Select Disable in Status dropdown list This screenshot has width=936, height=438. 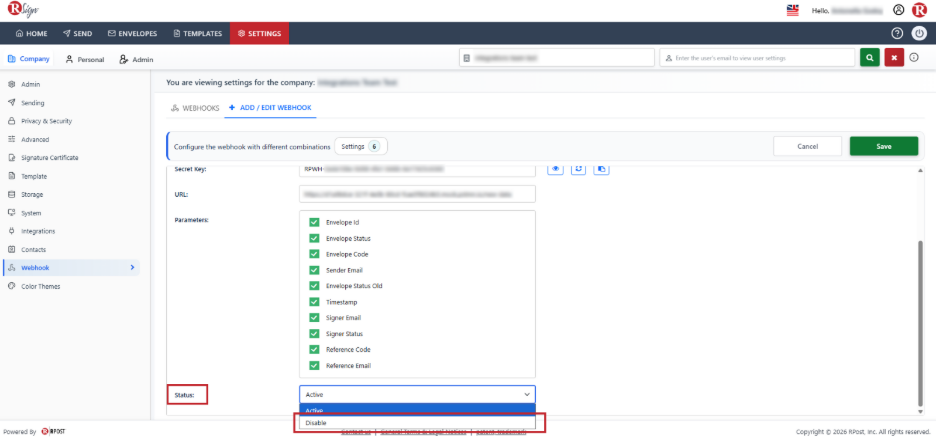pos(417,422)
